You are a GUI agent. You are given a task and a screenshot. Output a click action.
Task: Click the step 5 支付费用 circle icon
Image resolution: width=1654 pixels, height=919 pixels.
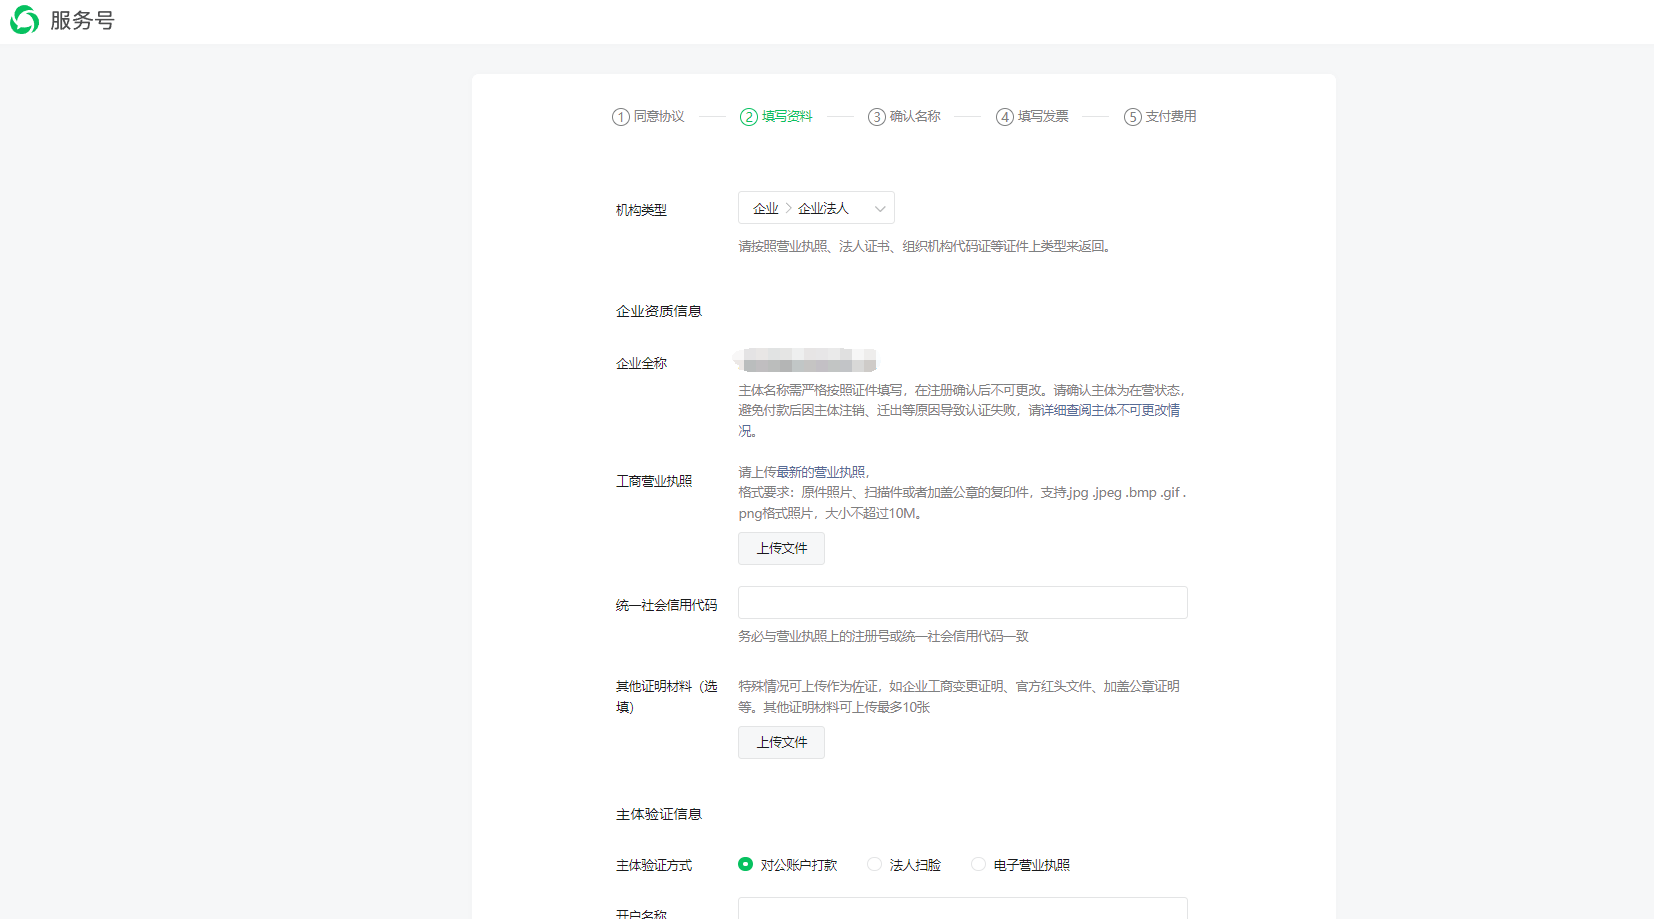pos(1132,116)
